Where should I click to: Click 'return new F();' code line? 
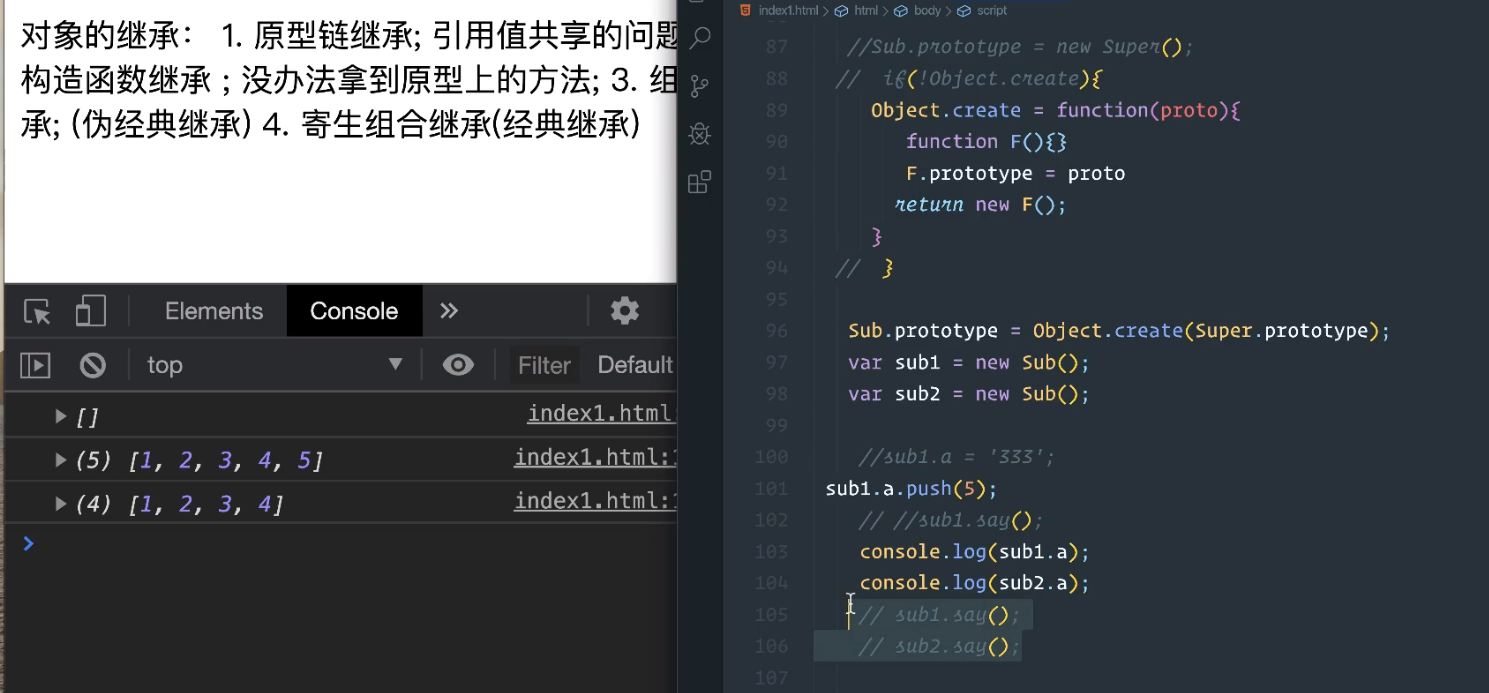coord(980,205)
